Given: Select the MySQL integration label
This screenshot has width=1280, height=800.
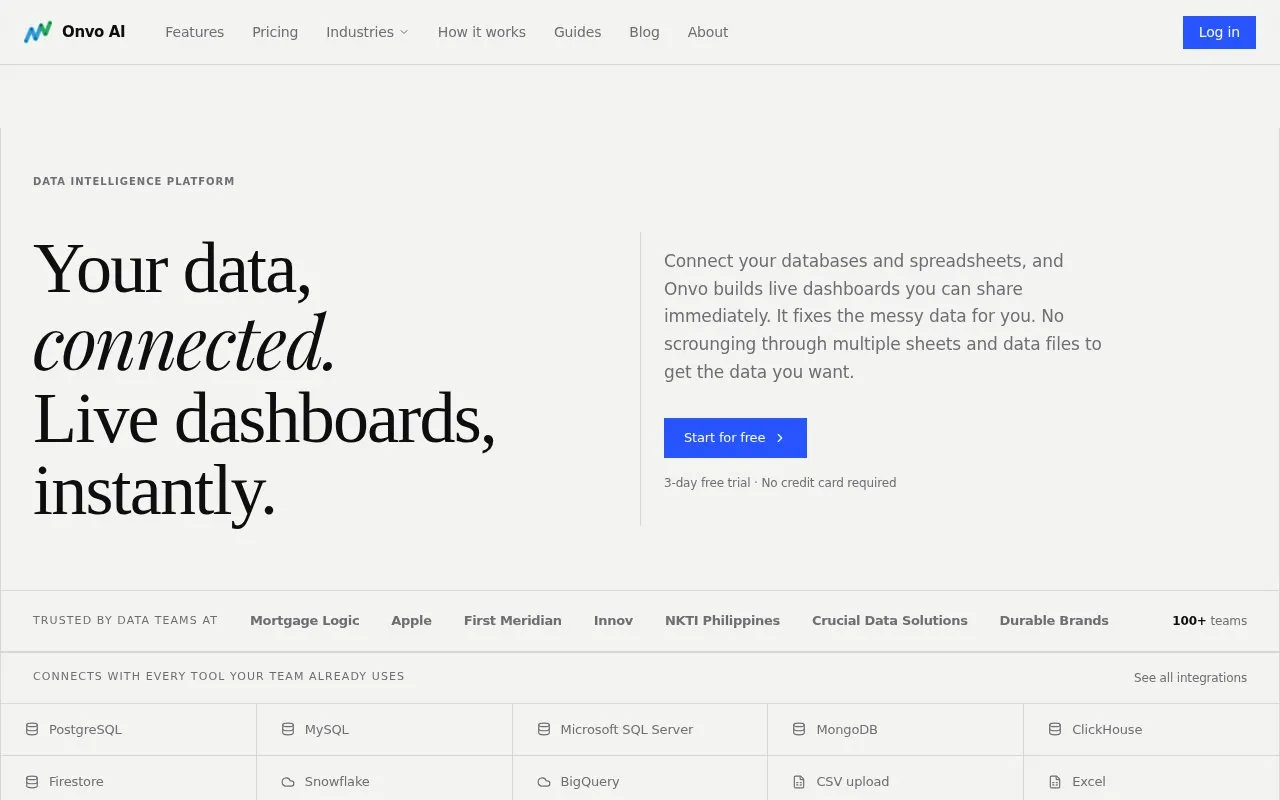Looking at the screenshot, I should 327,729.
